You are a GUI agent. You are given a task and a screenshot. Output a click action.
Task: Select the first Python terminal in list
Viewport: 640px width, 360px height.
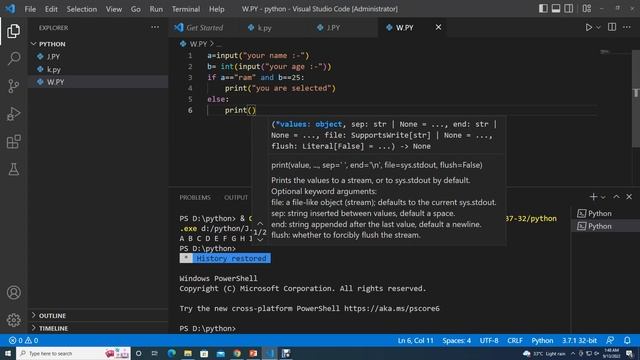[606, 213]
